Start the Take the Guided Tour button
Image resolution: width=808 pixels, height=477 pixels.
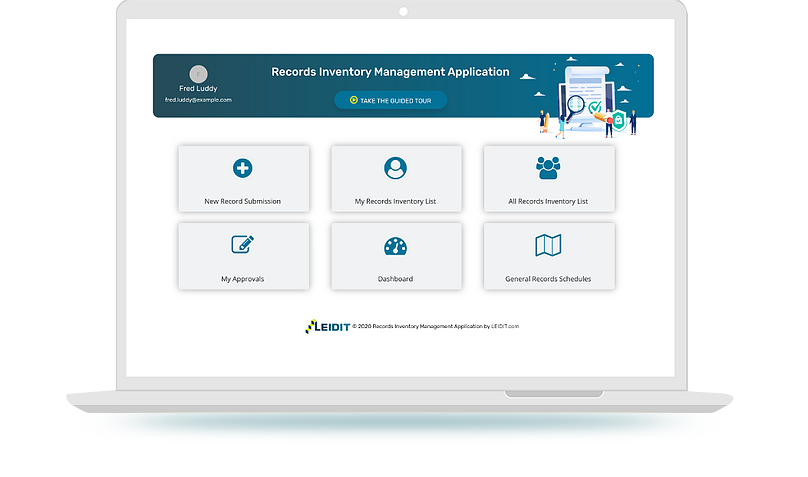[391, 100]
